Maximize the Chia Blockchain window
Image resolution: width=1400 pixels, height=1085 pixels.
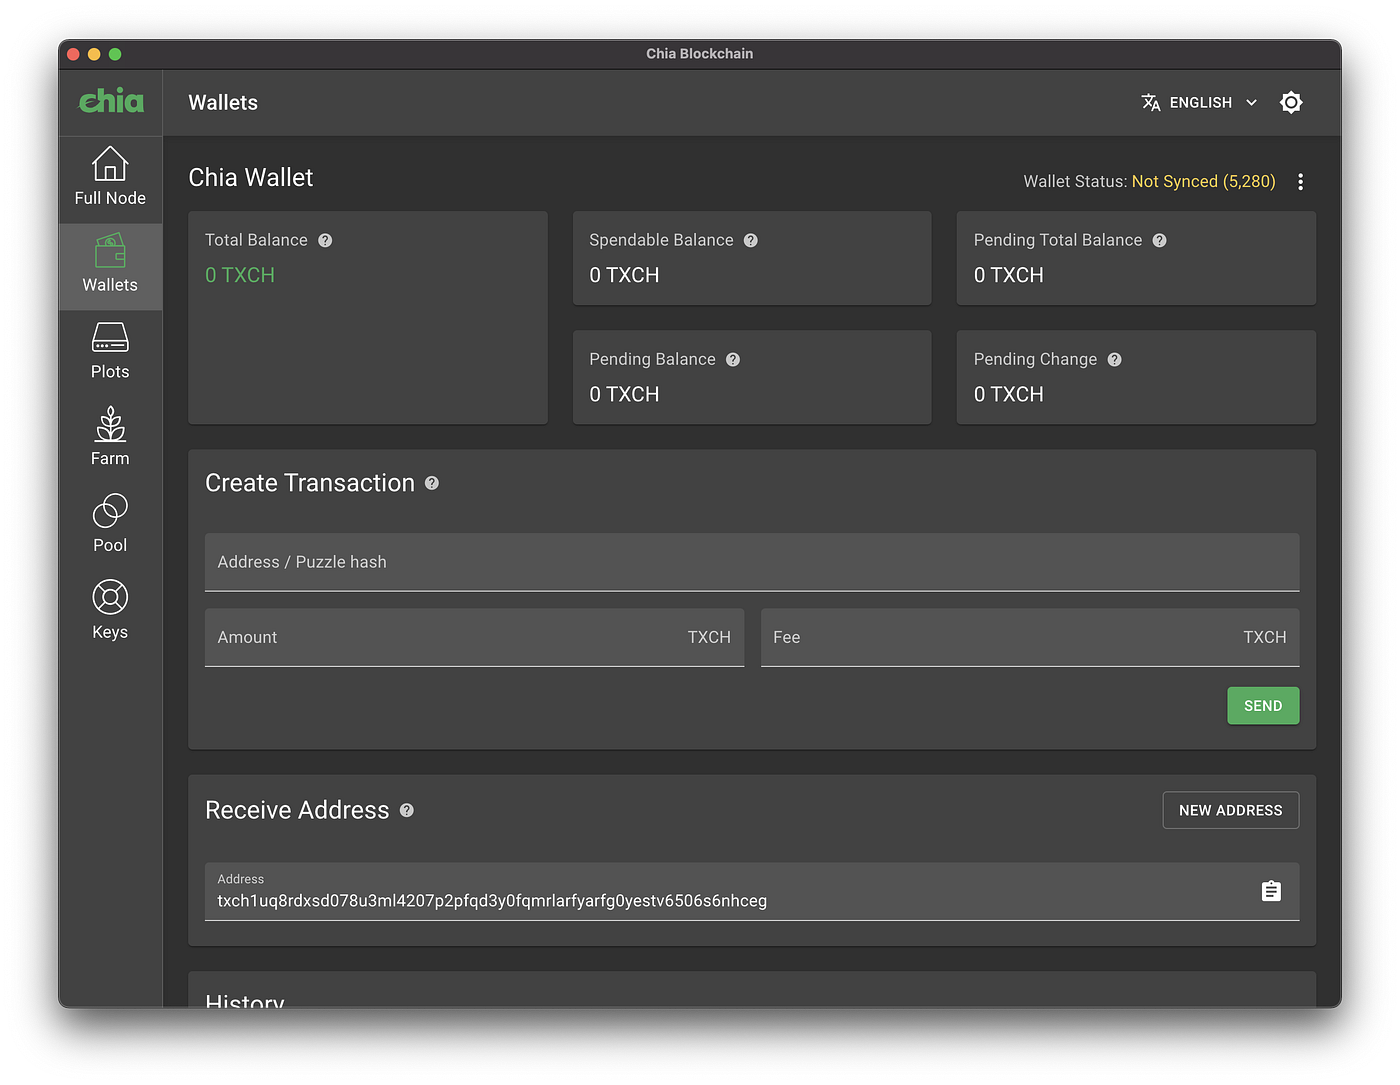click(115, 54)
